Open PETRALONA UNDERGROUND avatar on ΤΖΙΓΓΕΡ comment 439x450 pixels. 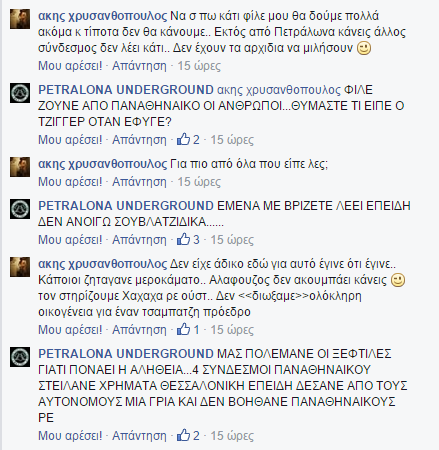click(x=20, y=93)
